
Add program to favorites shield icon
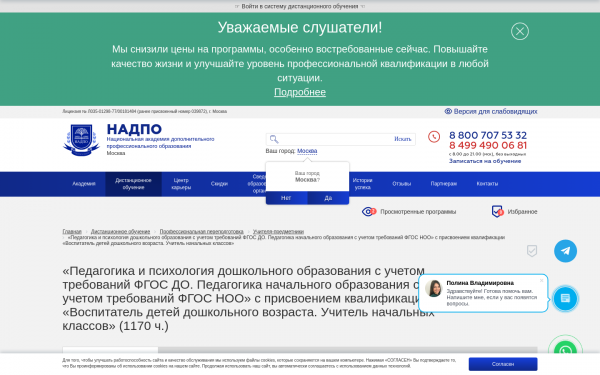coord(532,251)
